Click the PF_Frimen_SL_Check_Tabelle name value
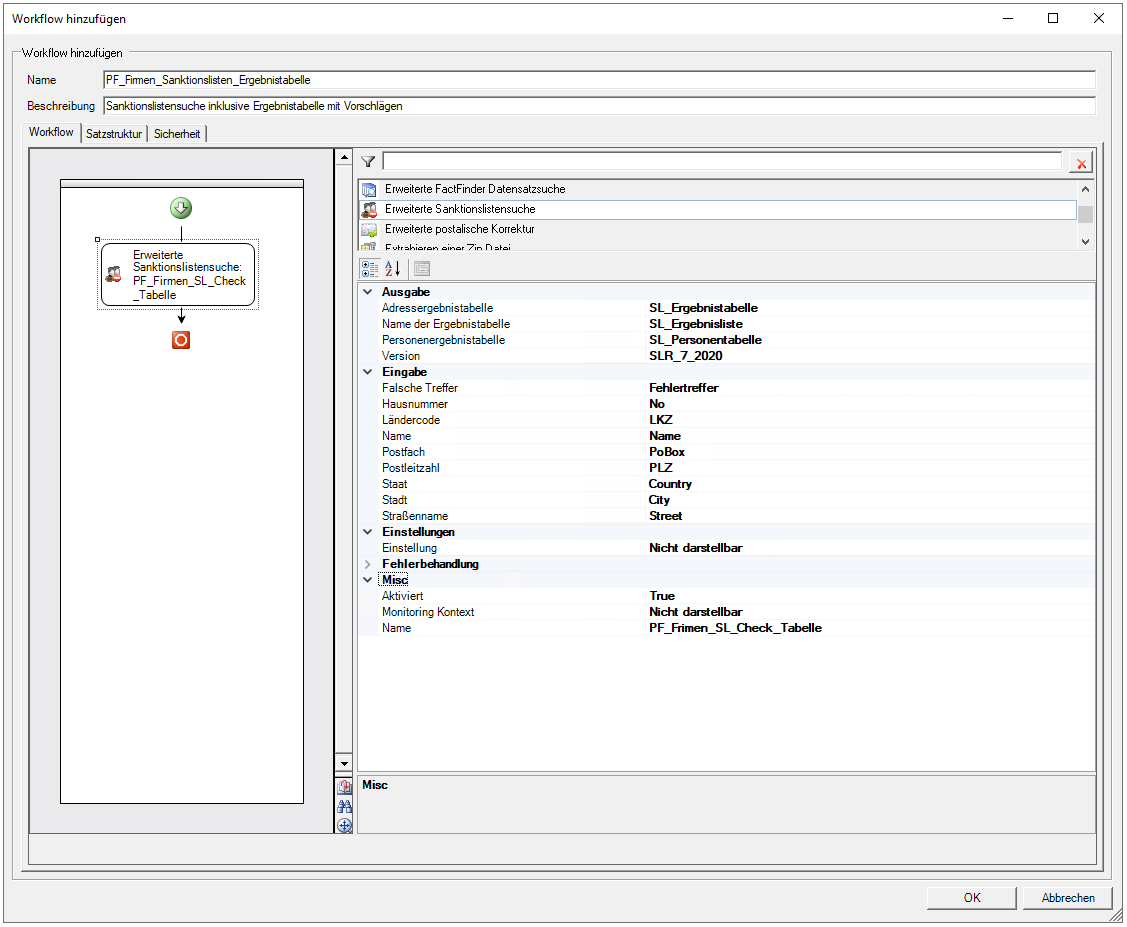The height and width of the screenshot is (927, 1127). [735, 628]
